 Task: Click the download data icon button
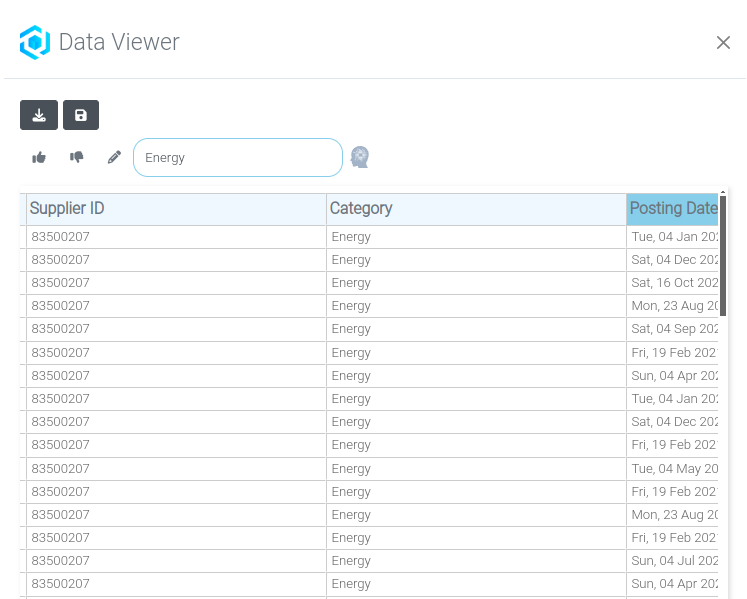coord(39,115)
